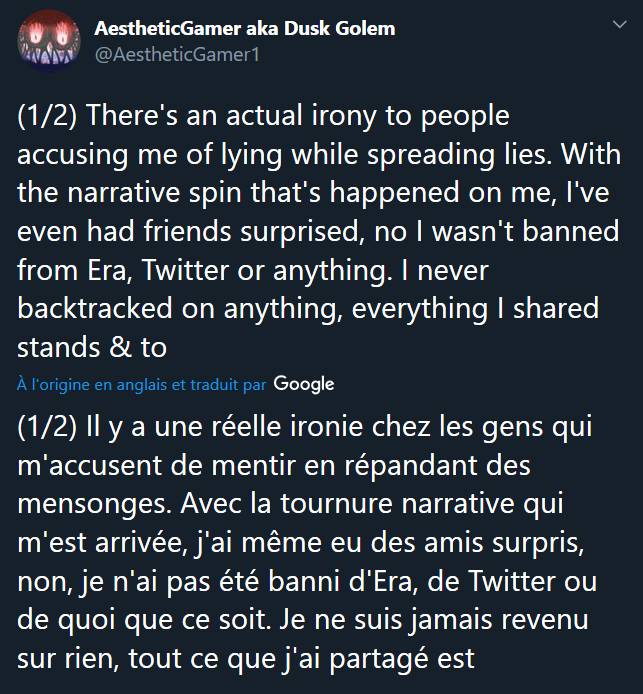Select the "(1/2)" marker starting the English tweet
The width and height of the screenshot is (643, 694).
(49, 116)
